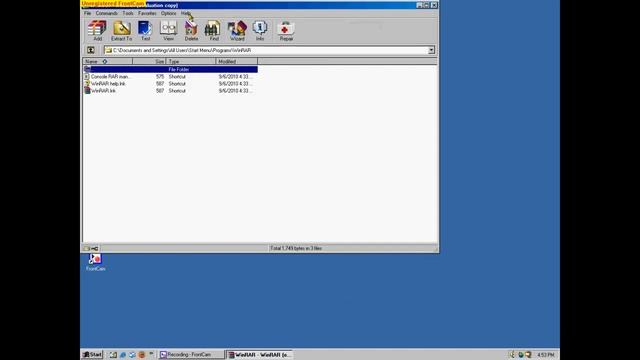Sort list by Size column header

tap(149, 61)
